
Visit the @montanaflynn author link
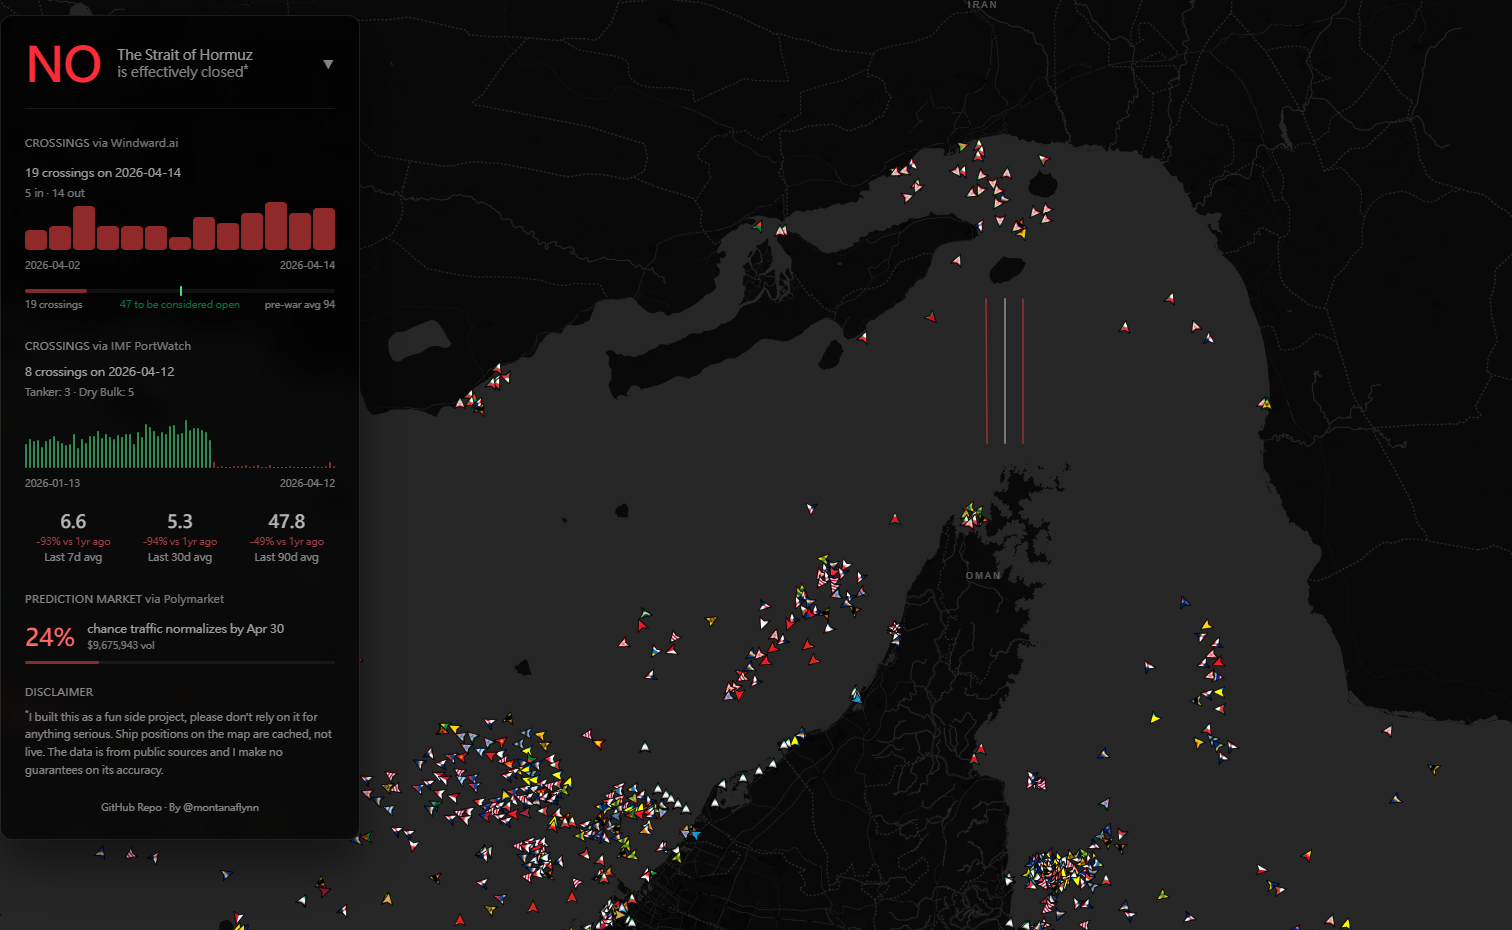tap(220, 807)
